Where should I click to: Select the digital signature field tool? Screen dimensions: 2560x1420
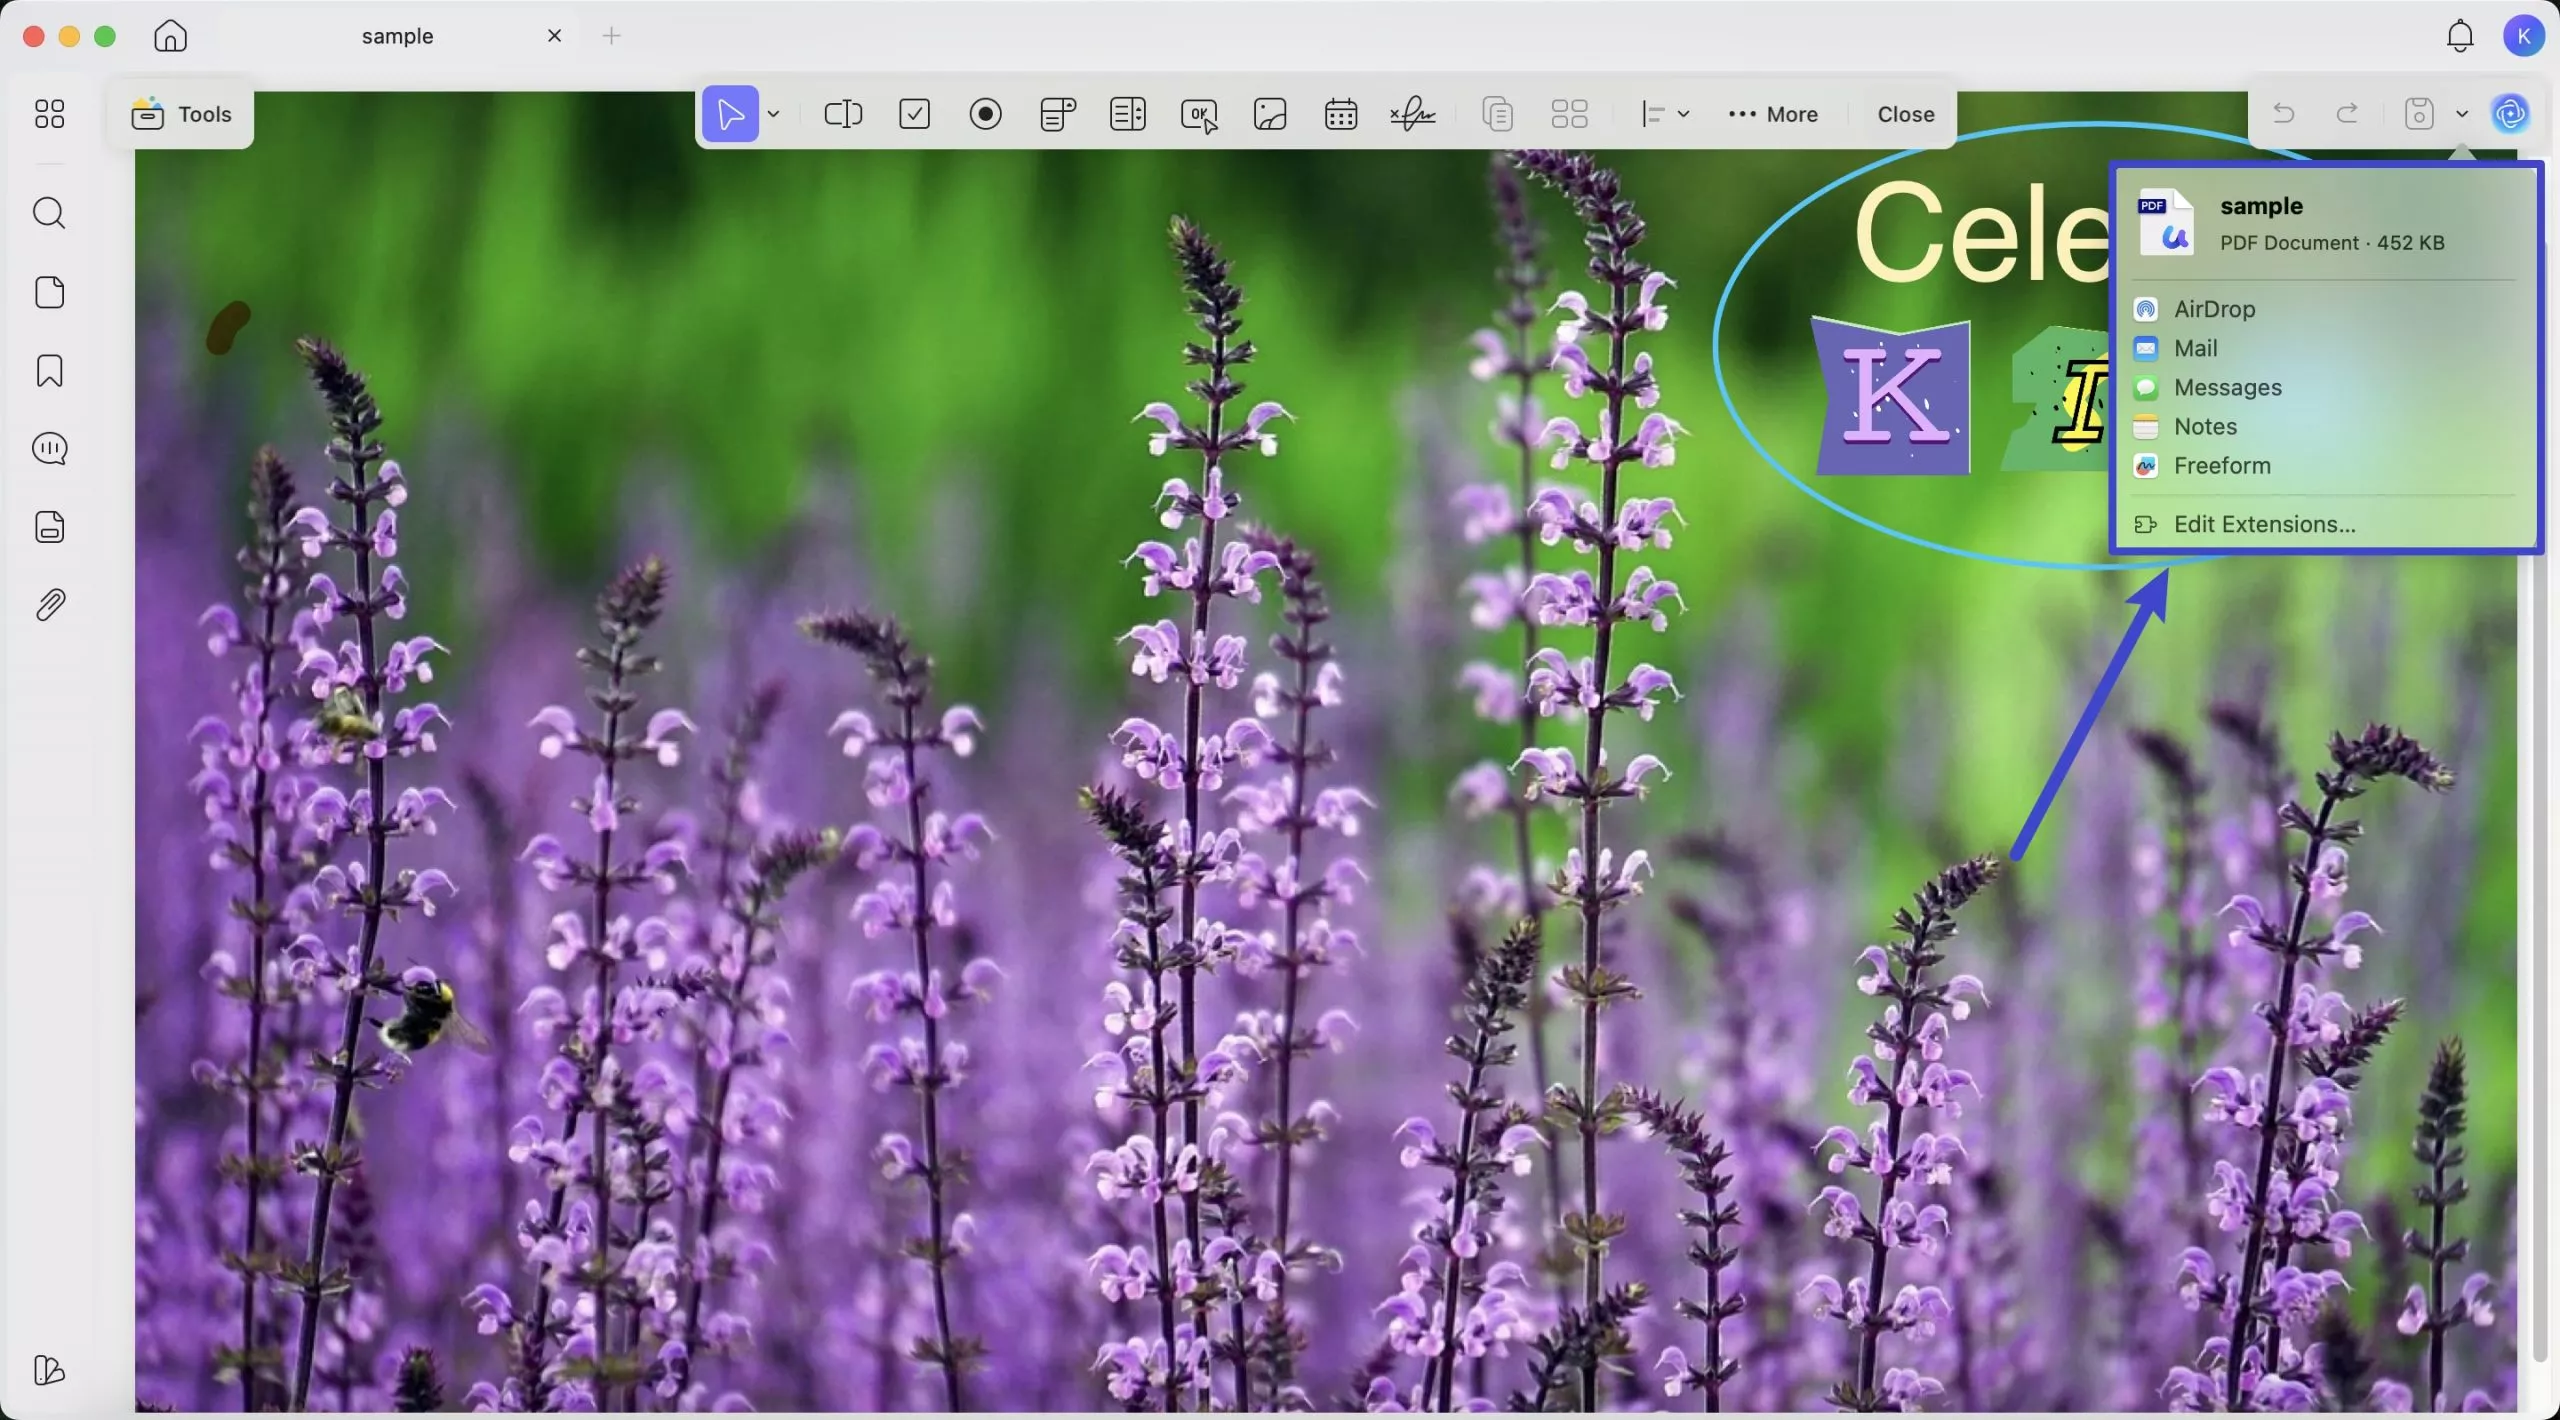click(1412, 114)
